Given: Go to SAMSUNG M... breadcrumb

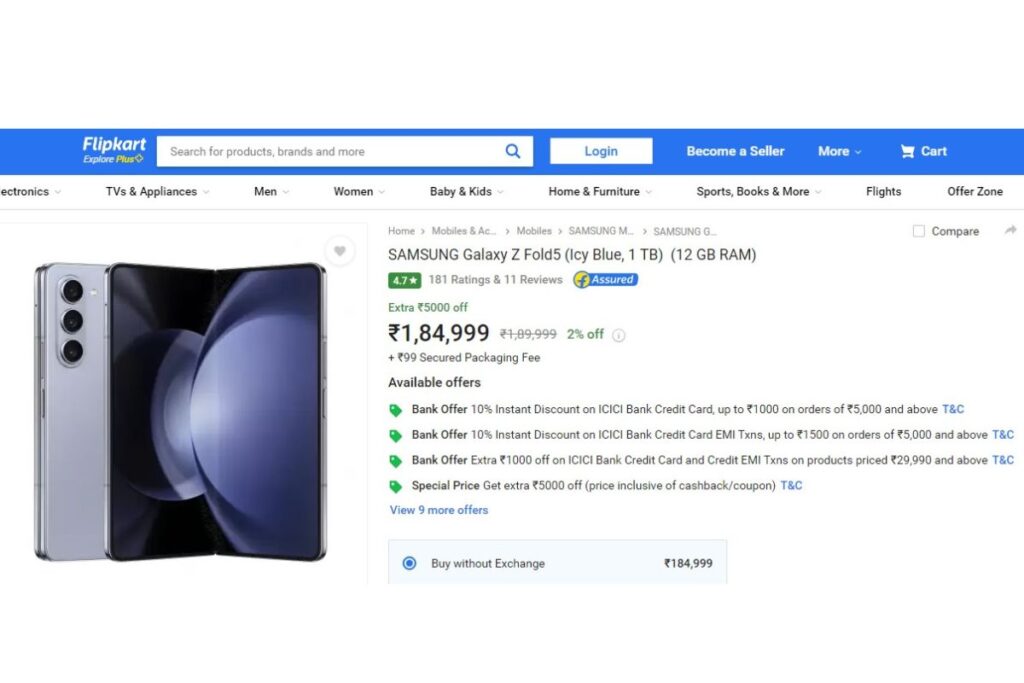Looking at the screenshot, I should point(601,231).
